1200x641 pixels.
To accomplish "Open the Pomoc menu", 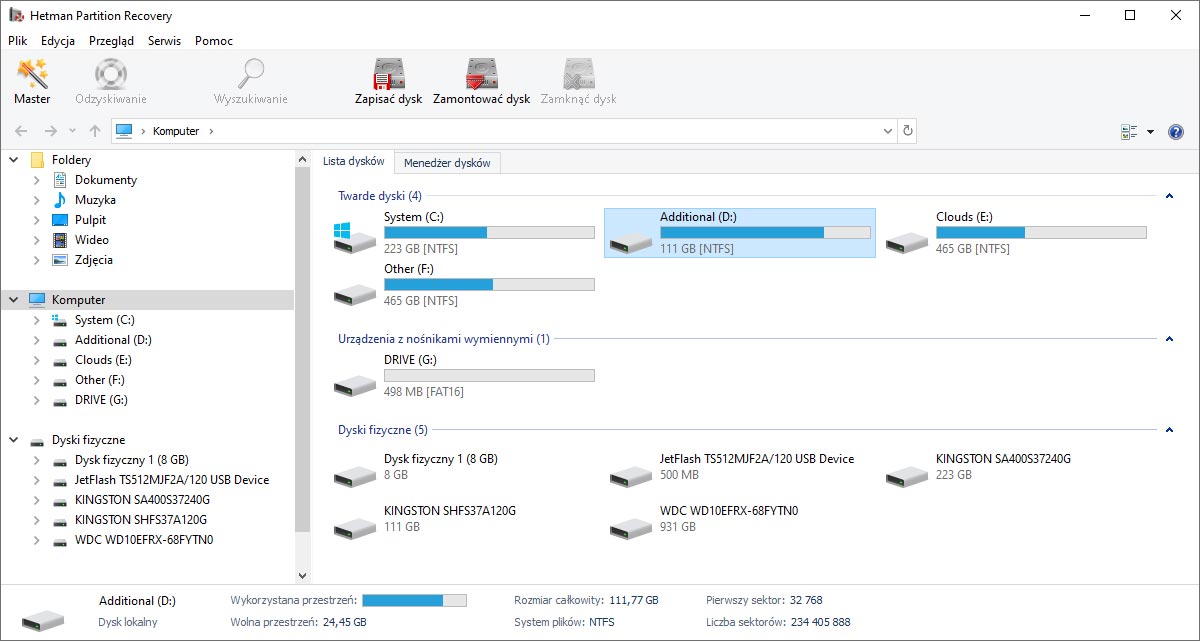I will point(214,41).
